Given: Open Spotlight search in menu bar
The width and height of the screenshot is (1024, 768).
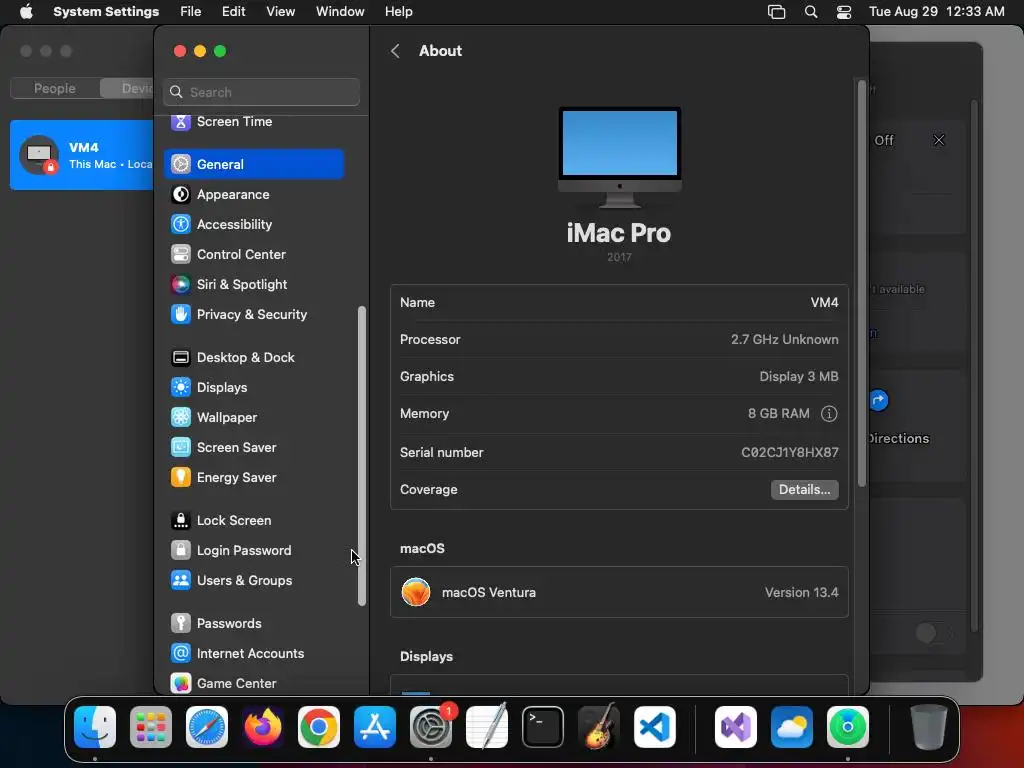Looking at the screenshot, I should point(810,12).
